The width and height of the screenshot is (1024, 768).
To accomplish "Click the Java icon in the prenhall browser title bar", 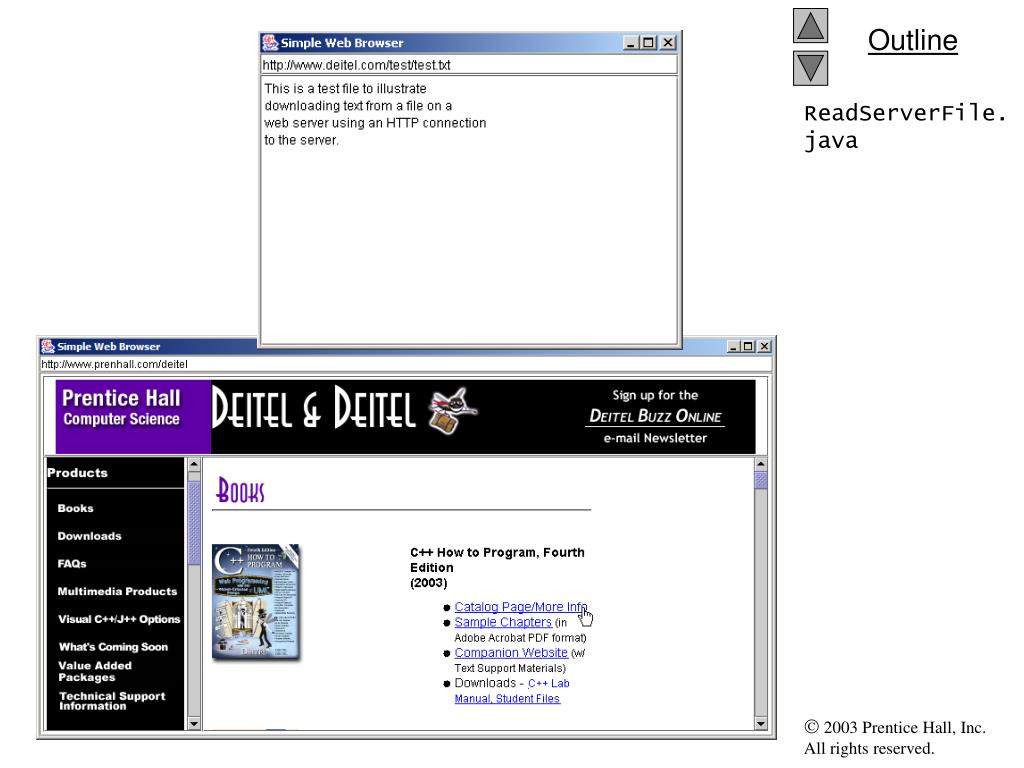I will coord(48,346).
